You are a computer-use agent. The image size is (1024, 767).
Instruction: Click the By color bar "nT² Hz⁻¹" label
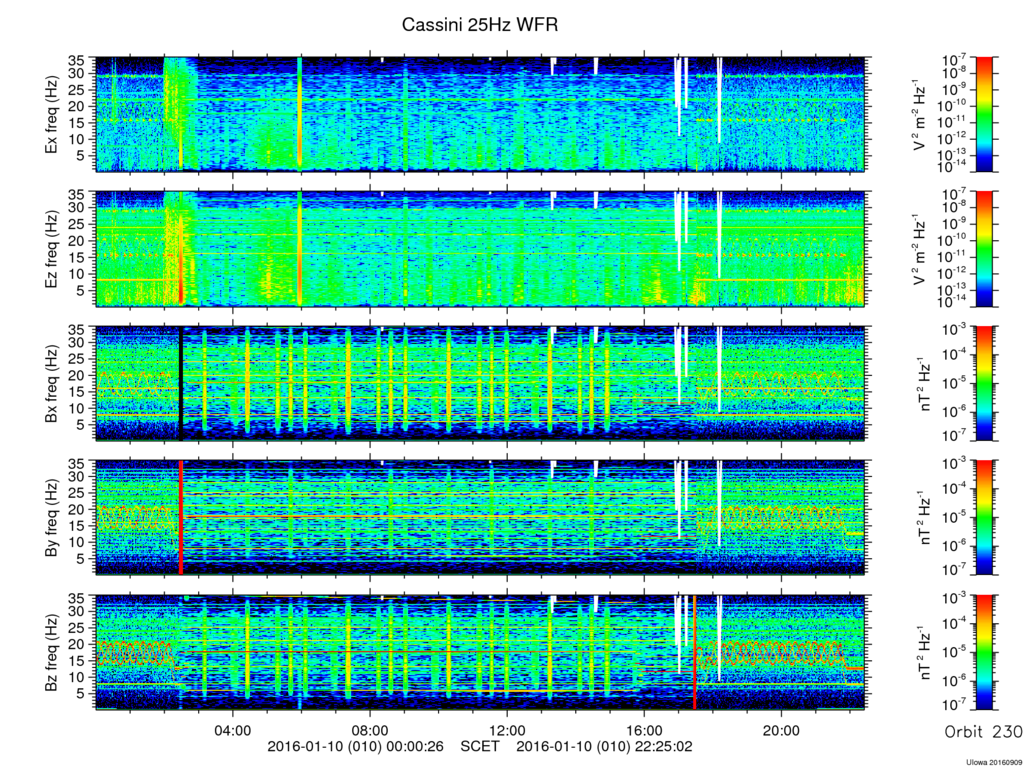925,518
